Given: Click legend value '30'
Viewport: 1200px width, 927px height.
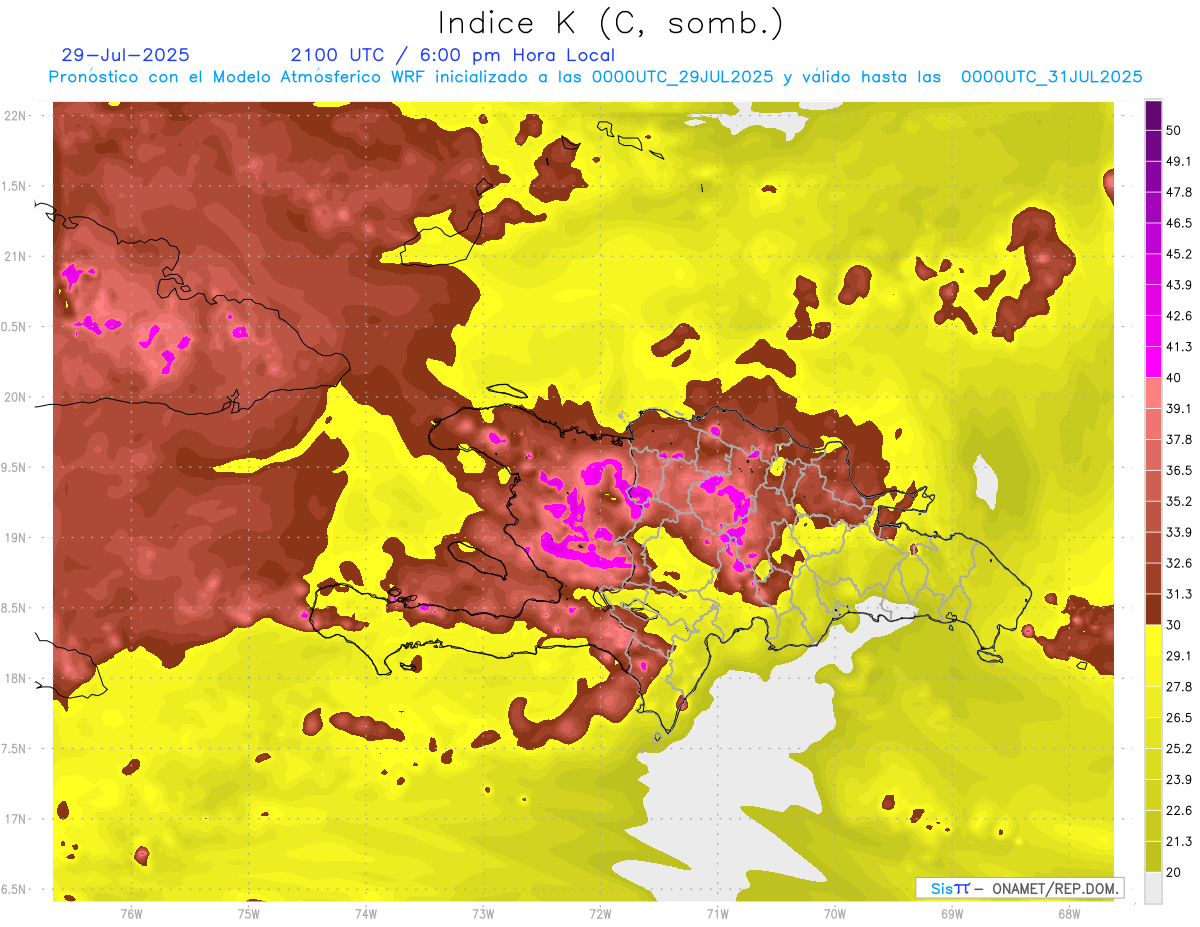Looking at the screenshot, I should [1175, 625].
